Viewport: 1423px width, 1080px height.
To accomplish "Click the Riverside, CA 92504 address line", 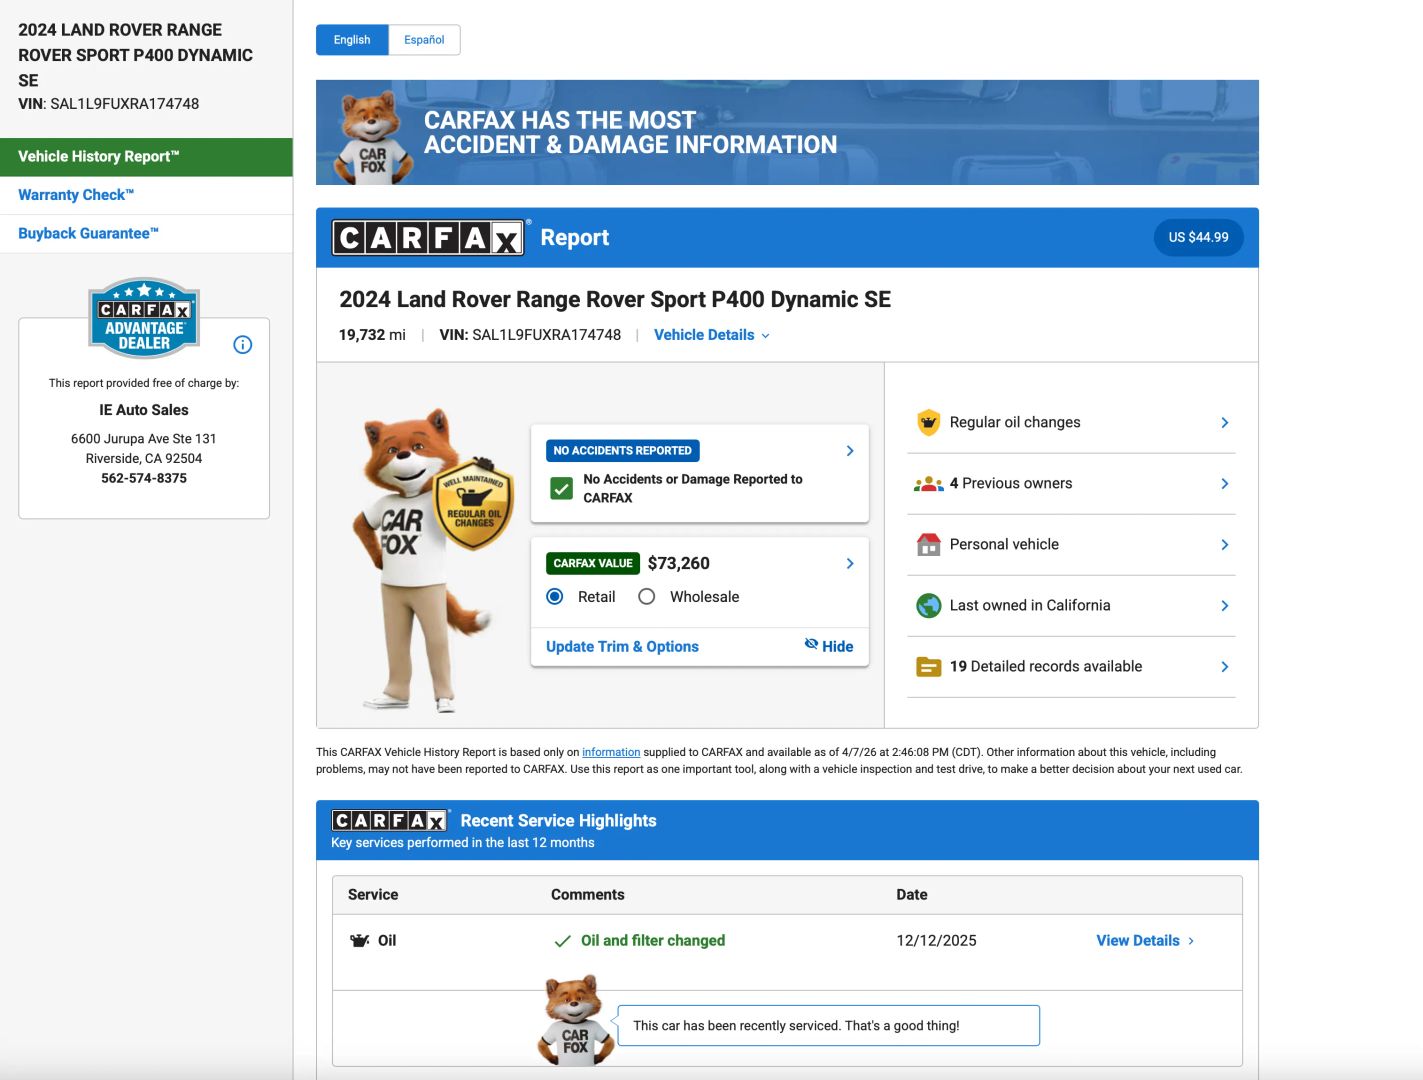I will 144,459.
